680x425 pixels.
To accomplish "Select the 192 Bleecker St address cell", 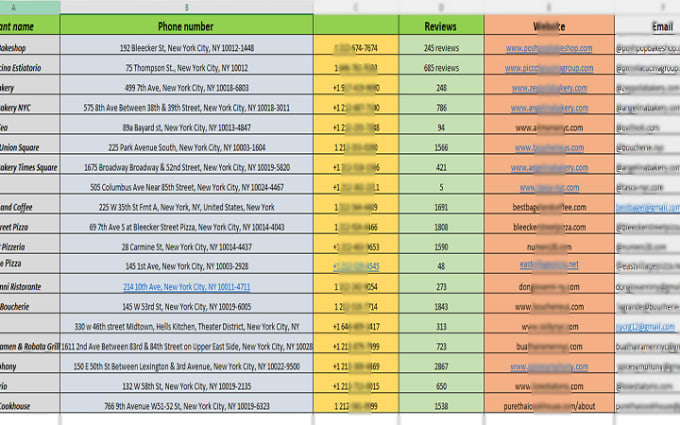I will [x=186, y=48].
